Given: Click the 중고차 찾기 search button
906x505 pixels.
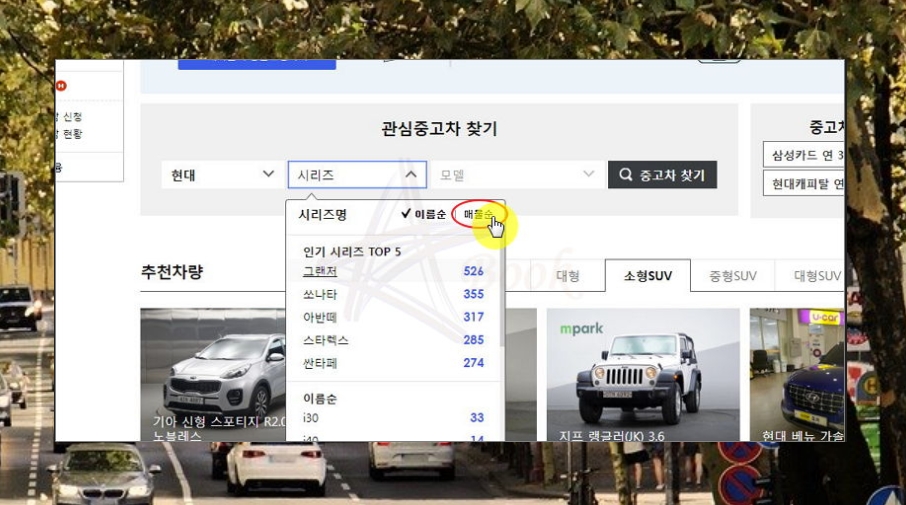Looking at the screenshot, I should (662, 174).
